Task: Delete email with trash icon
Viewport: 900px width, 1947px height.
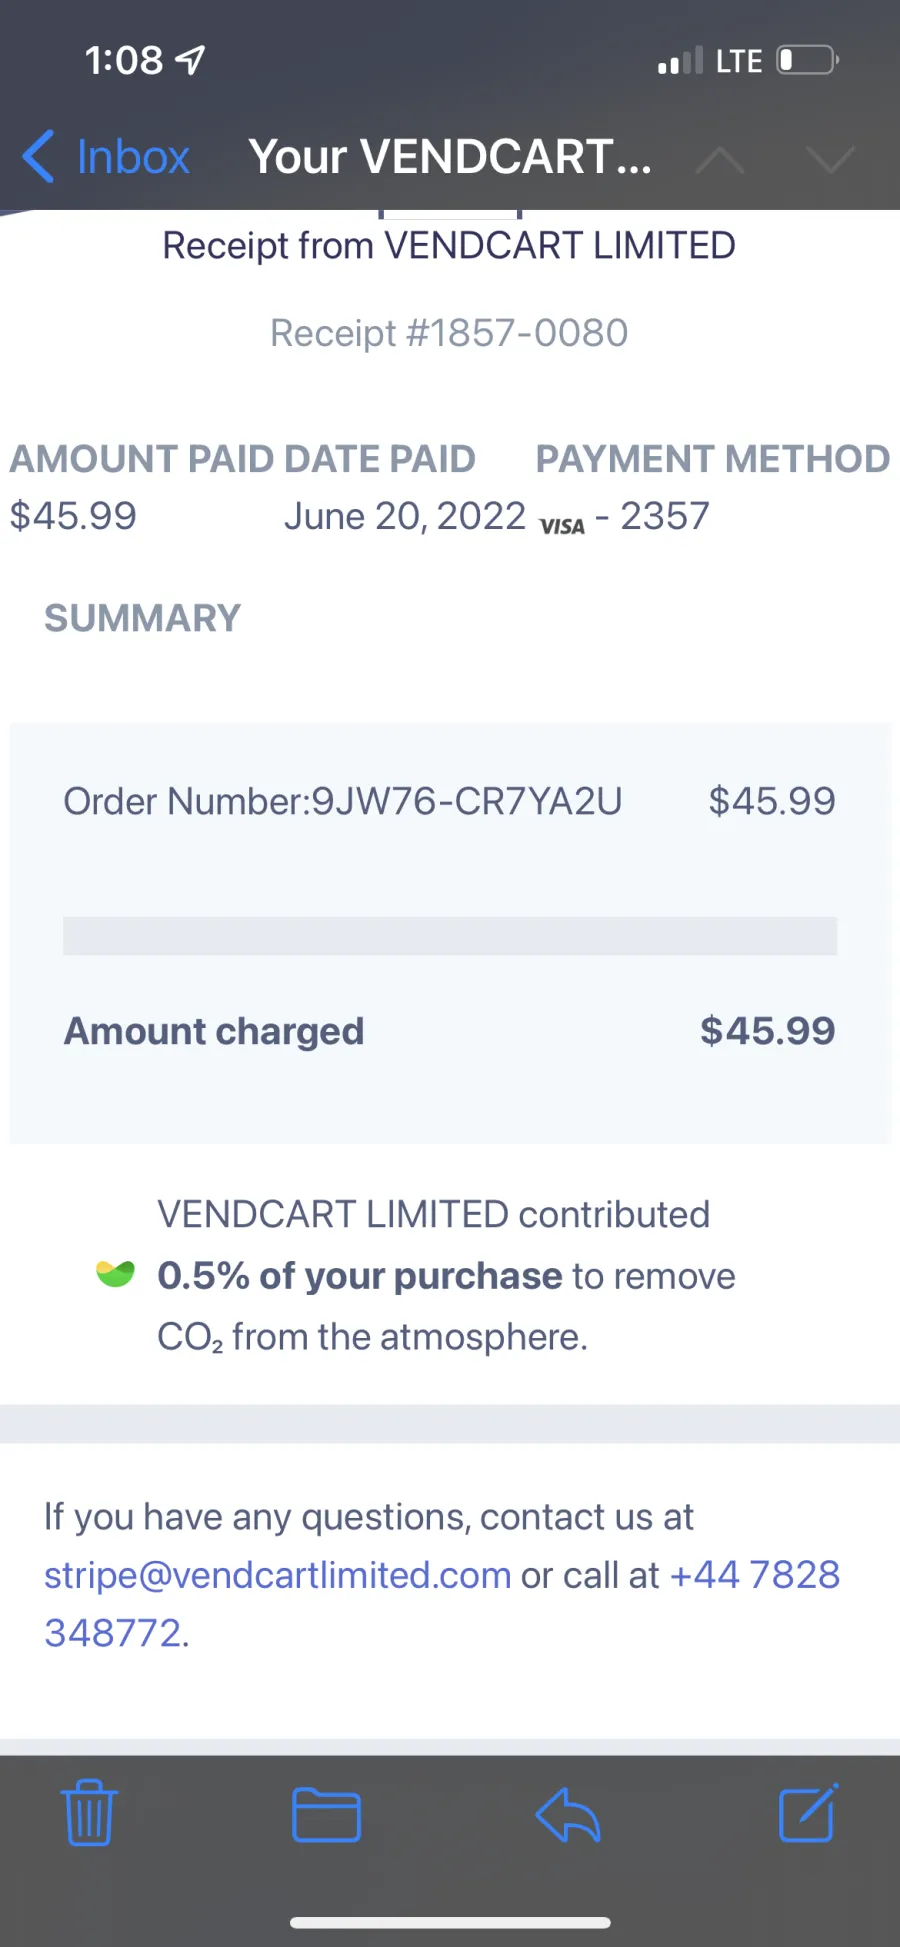Action: (89, 1812)
